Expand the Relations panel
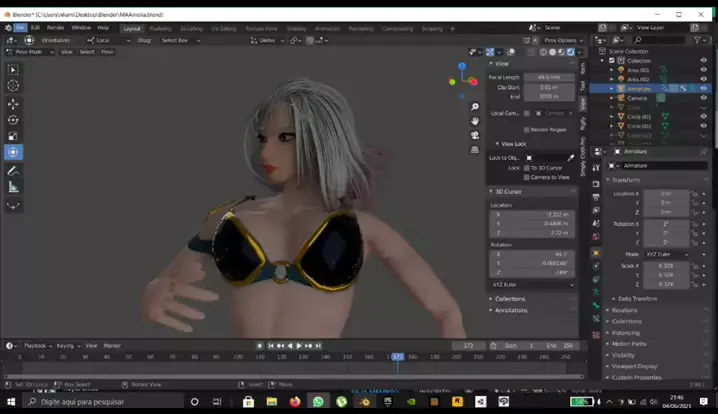The height and width of the screenshot is (414, 718). 625,310
